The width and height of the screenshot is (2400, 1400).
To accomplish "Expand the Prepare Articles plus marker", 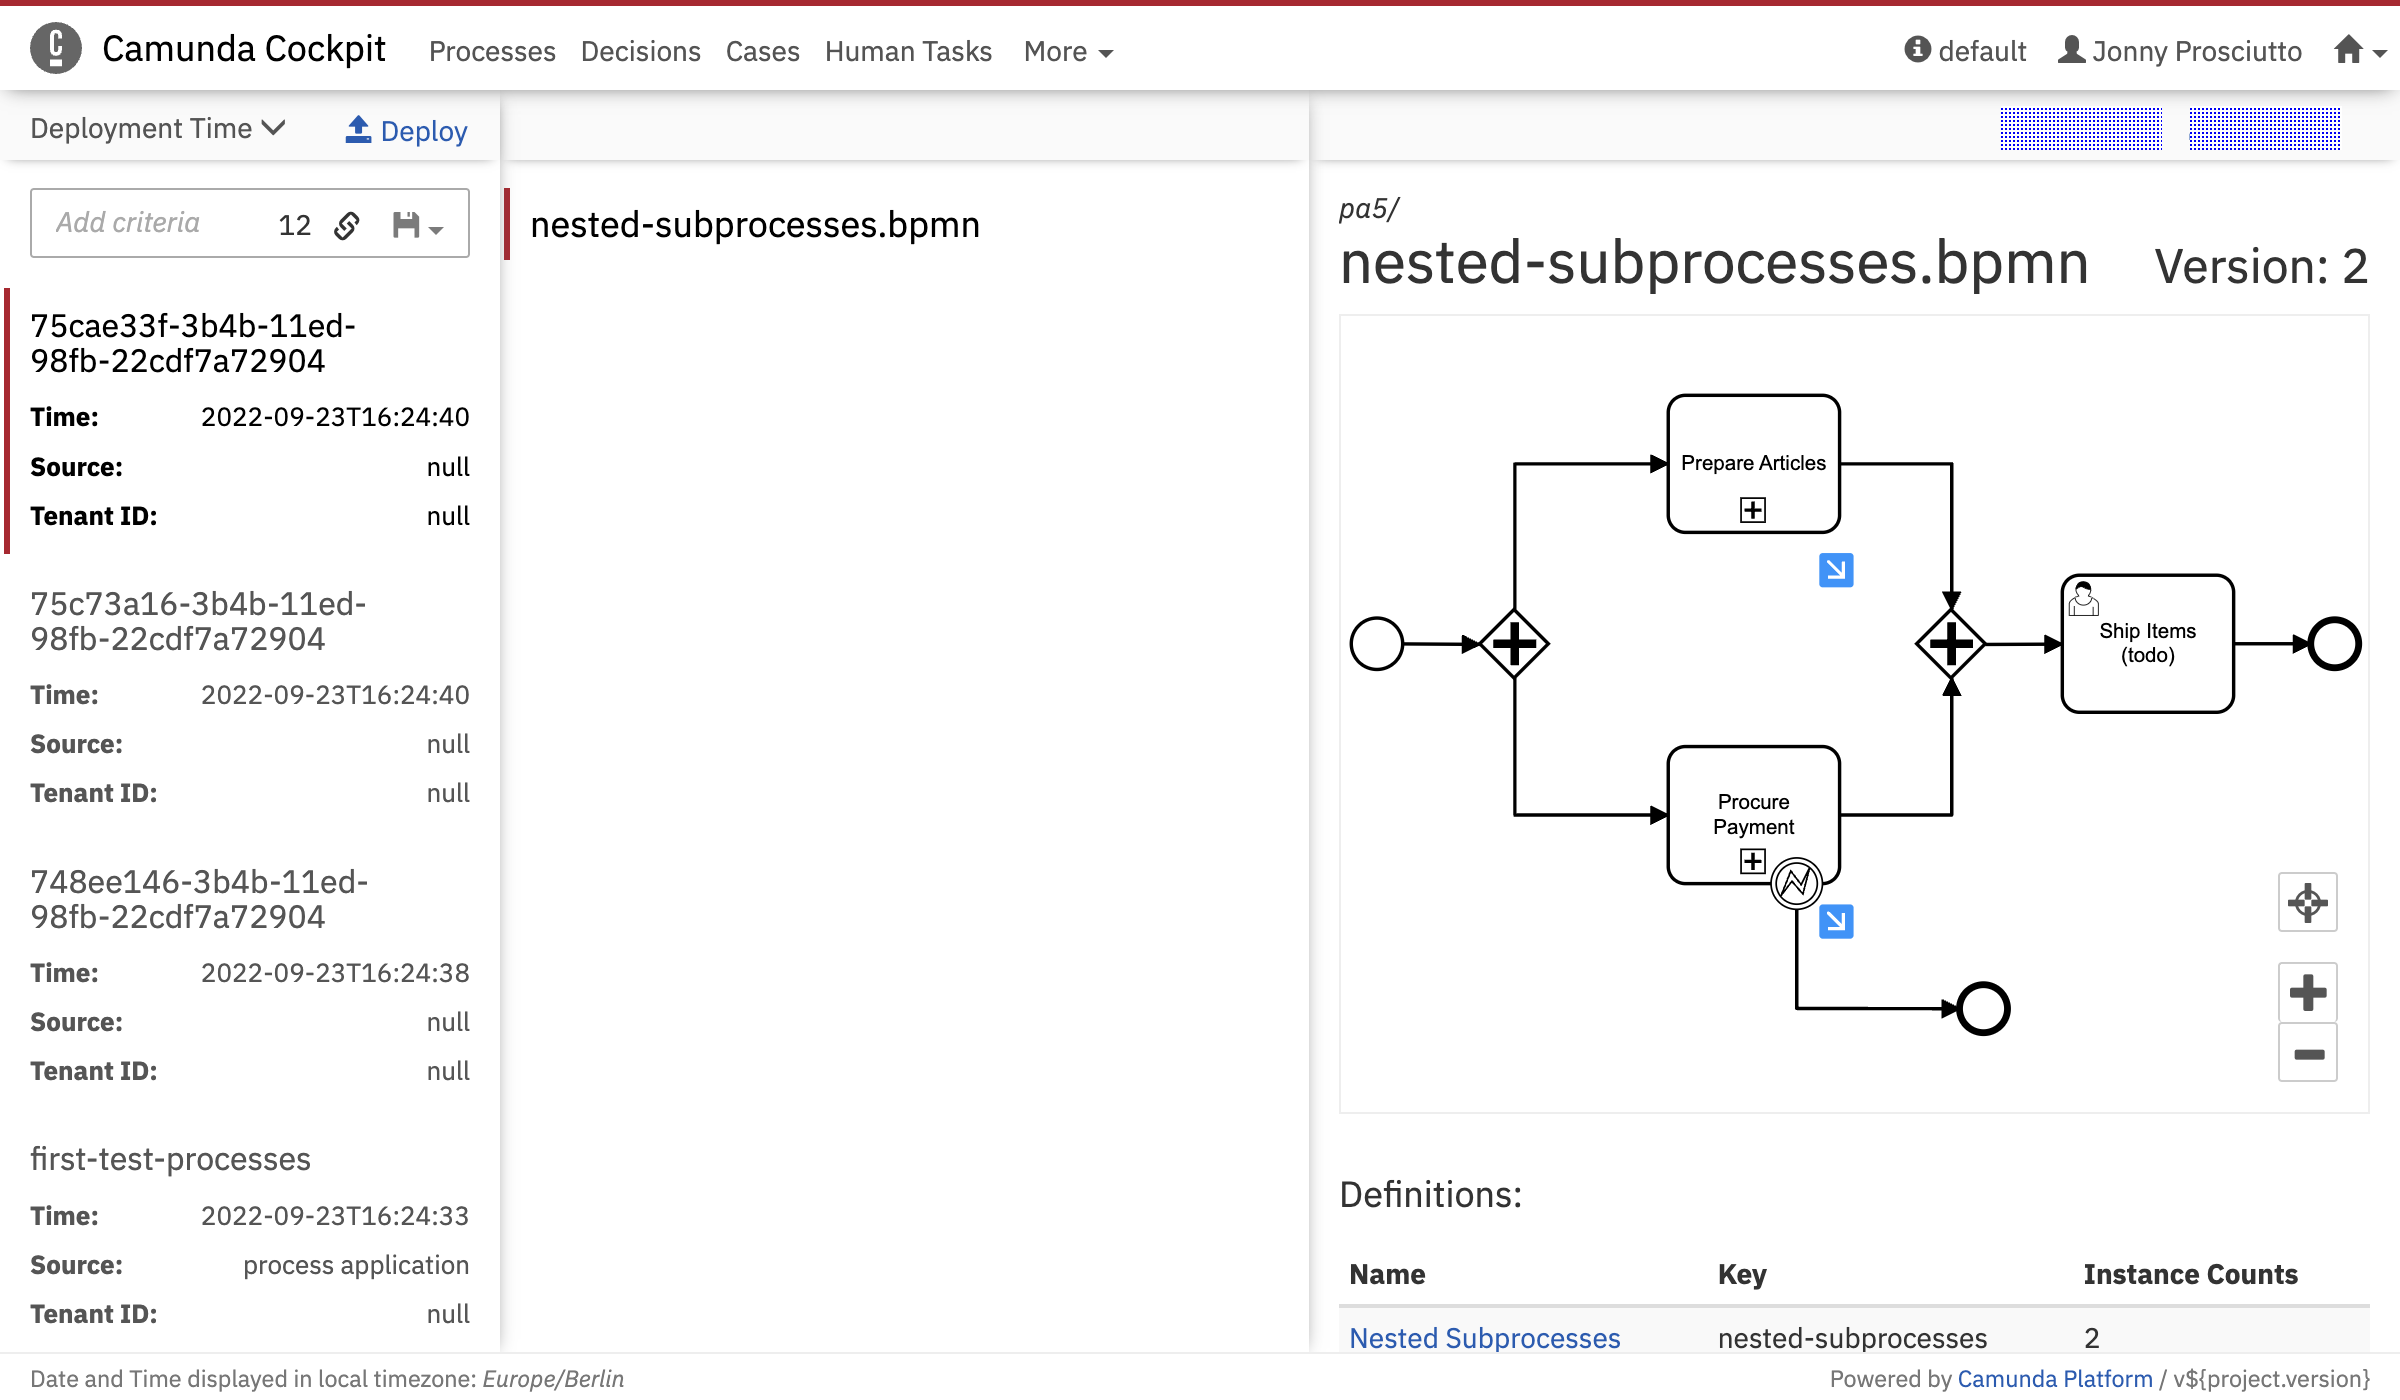I will (x=1753, y=510).
